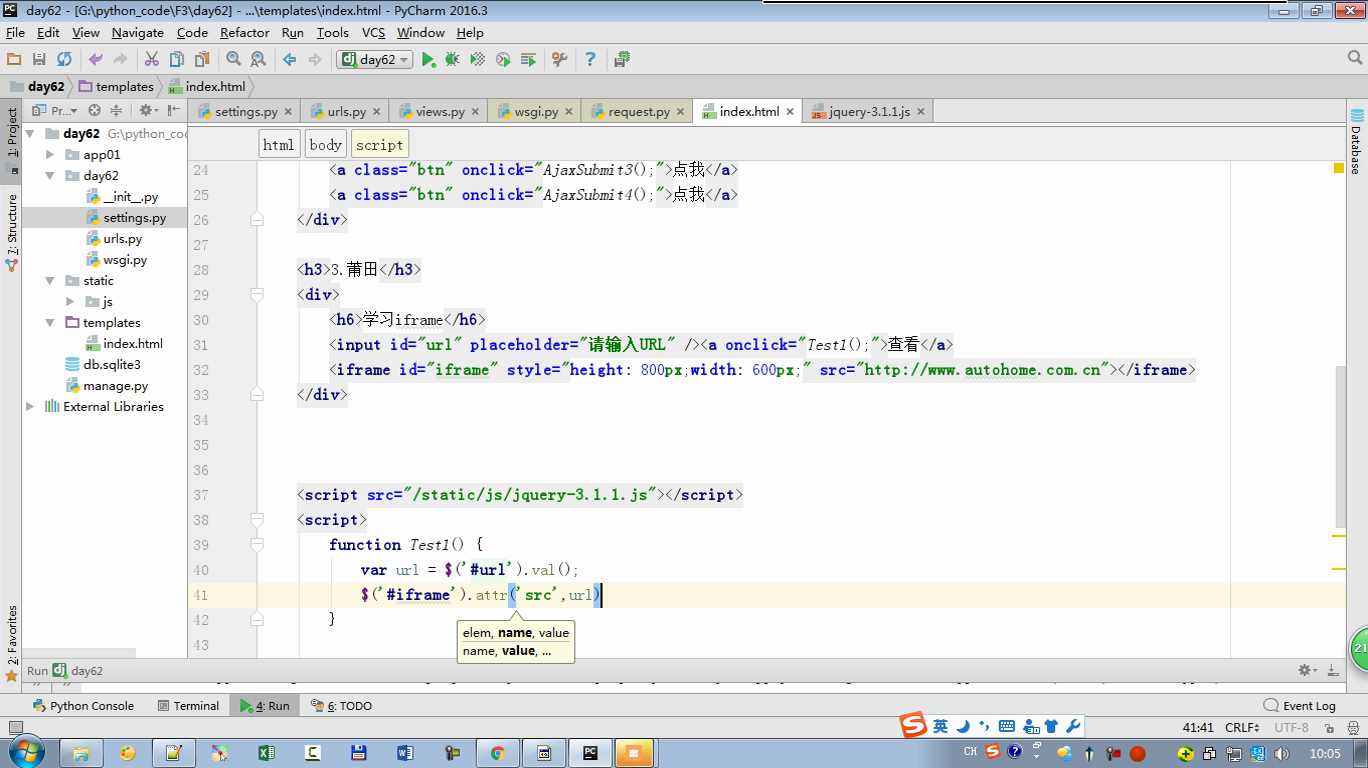Close the urls.py tab
The image size is (1368, 768).
pos(375,112)
